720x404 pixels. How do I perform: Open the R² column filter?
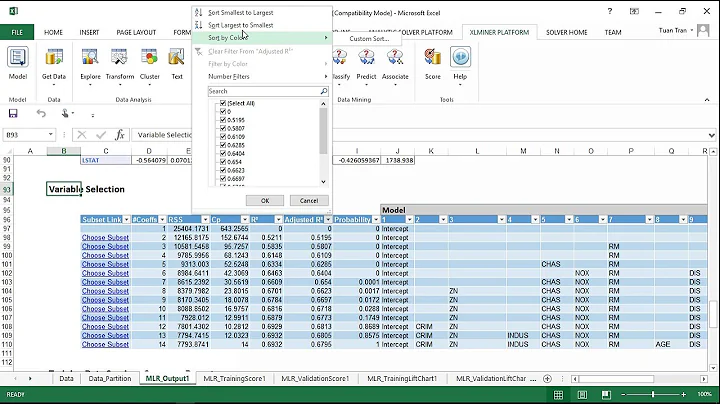point(278,220)
